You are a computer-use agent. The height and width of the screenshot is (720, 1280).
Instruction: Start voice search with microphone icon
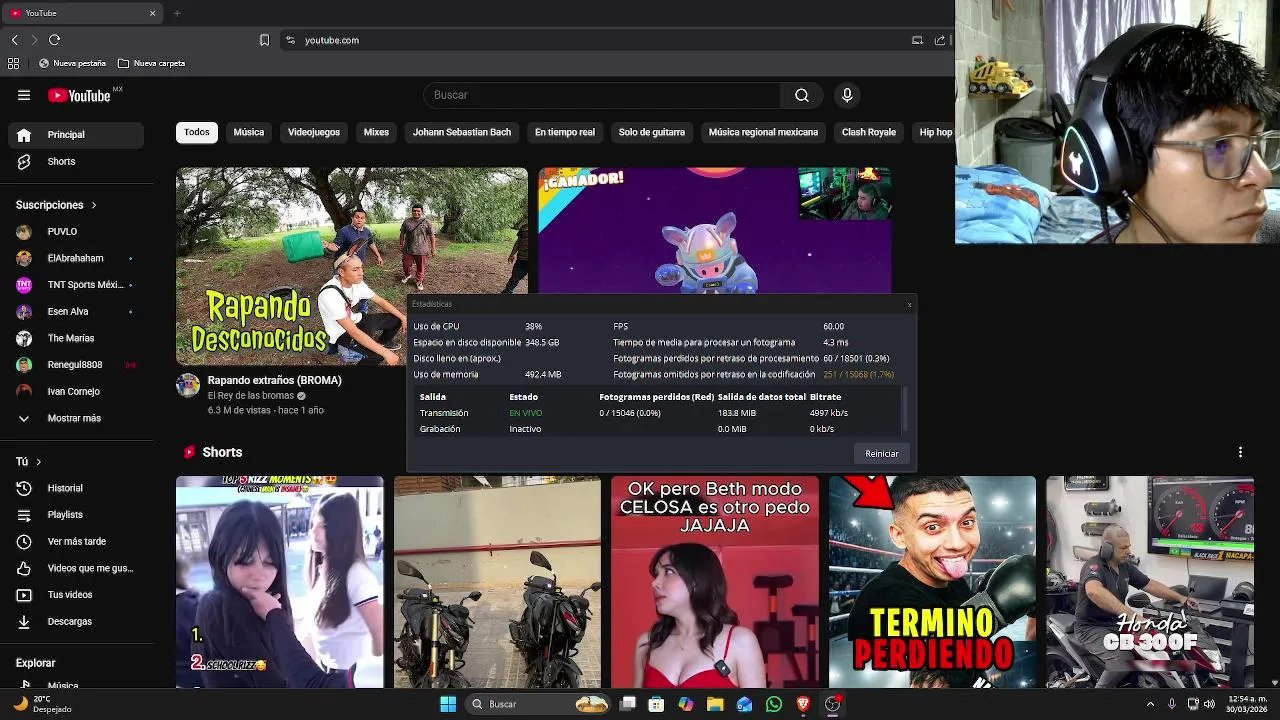click(847, 95)
